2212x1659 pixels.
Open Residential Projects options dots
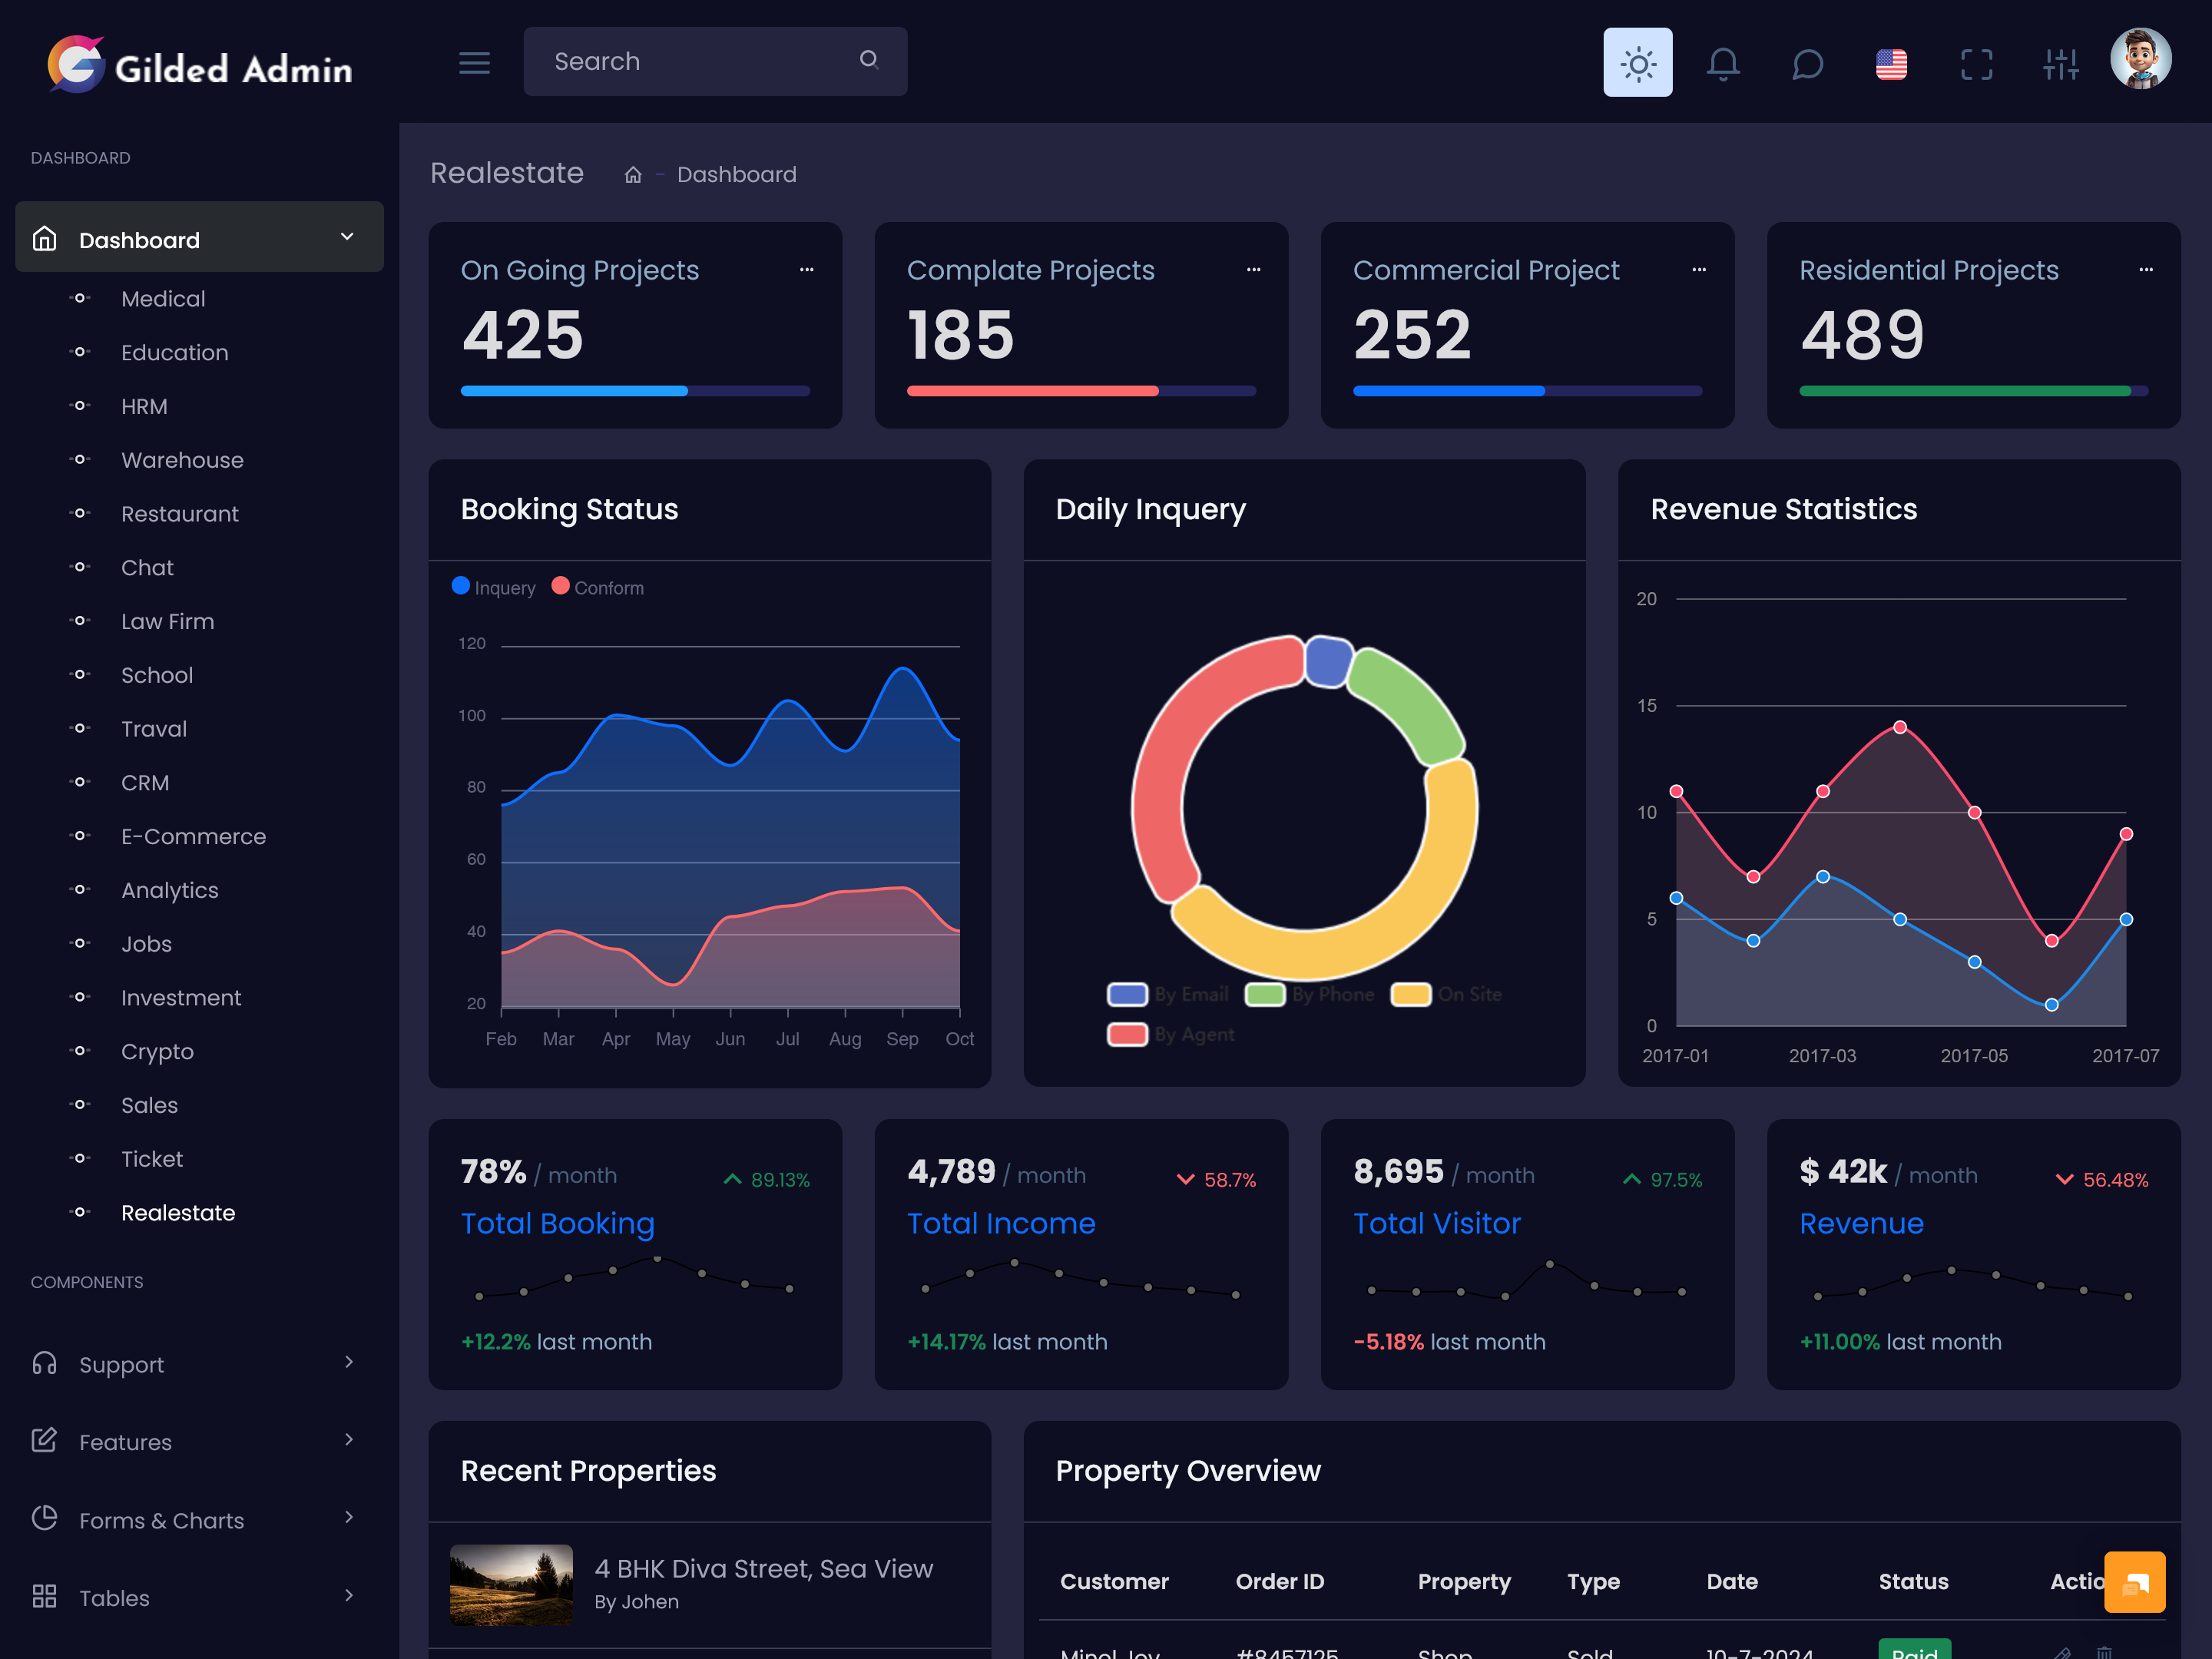2146,270
